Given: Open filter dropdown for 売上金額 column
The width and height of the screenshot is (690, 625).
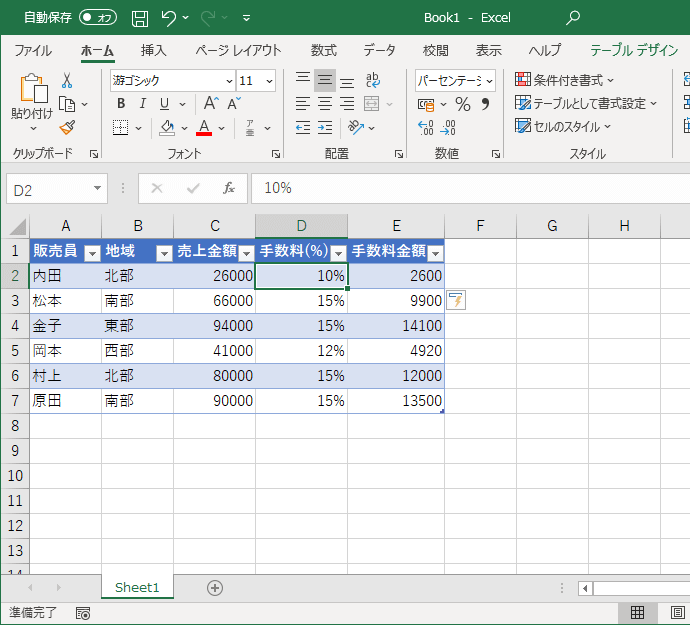Looking at the screenshot, I should pos(246,253).
